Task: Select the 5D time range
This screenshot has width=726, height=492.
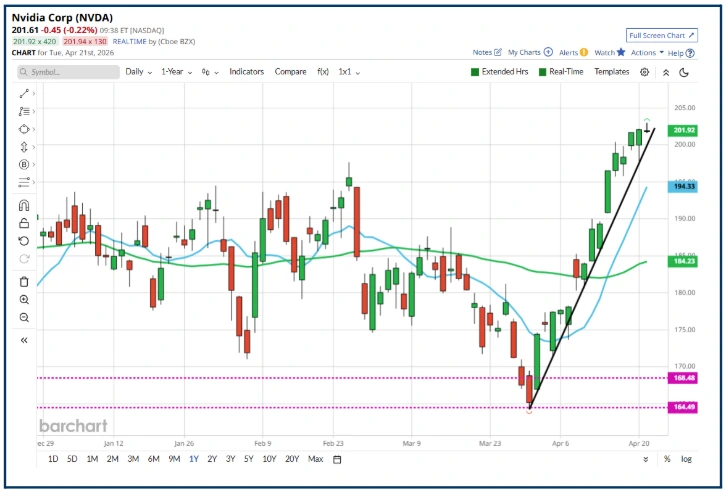Action: pos(72,459)
